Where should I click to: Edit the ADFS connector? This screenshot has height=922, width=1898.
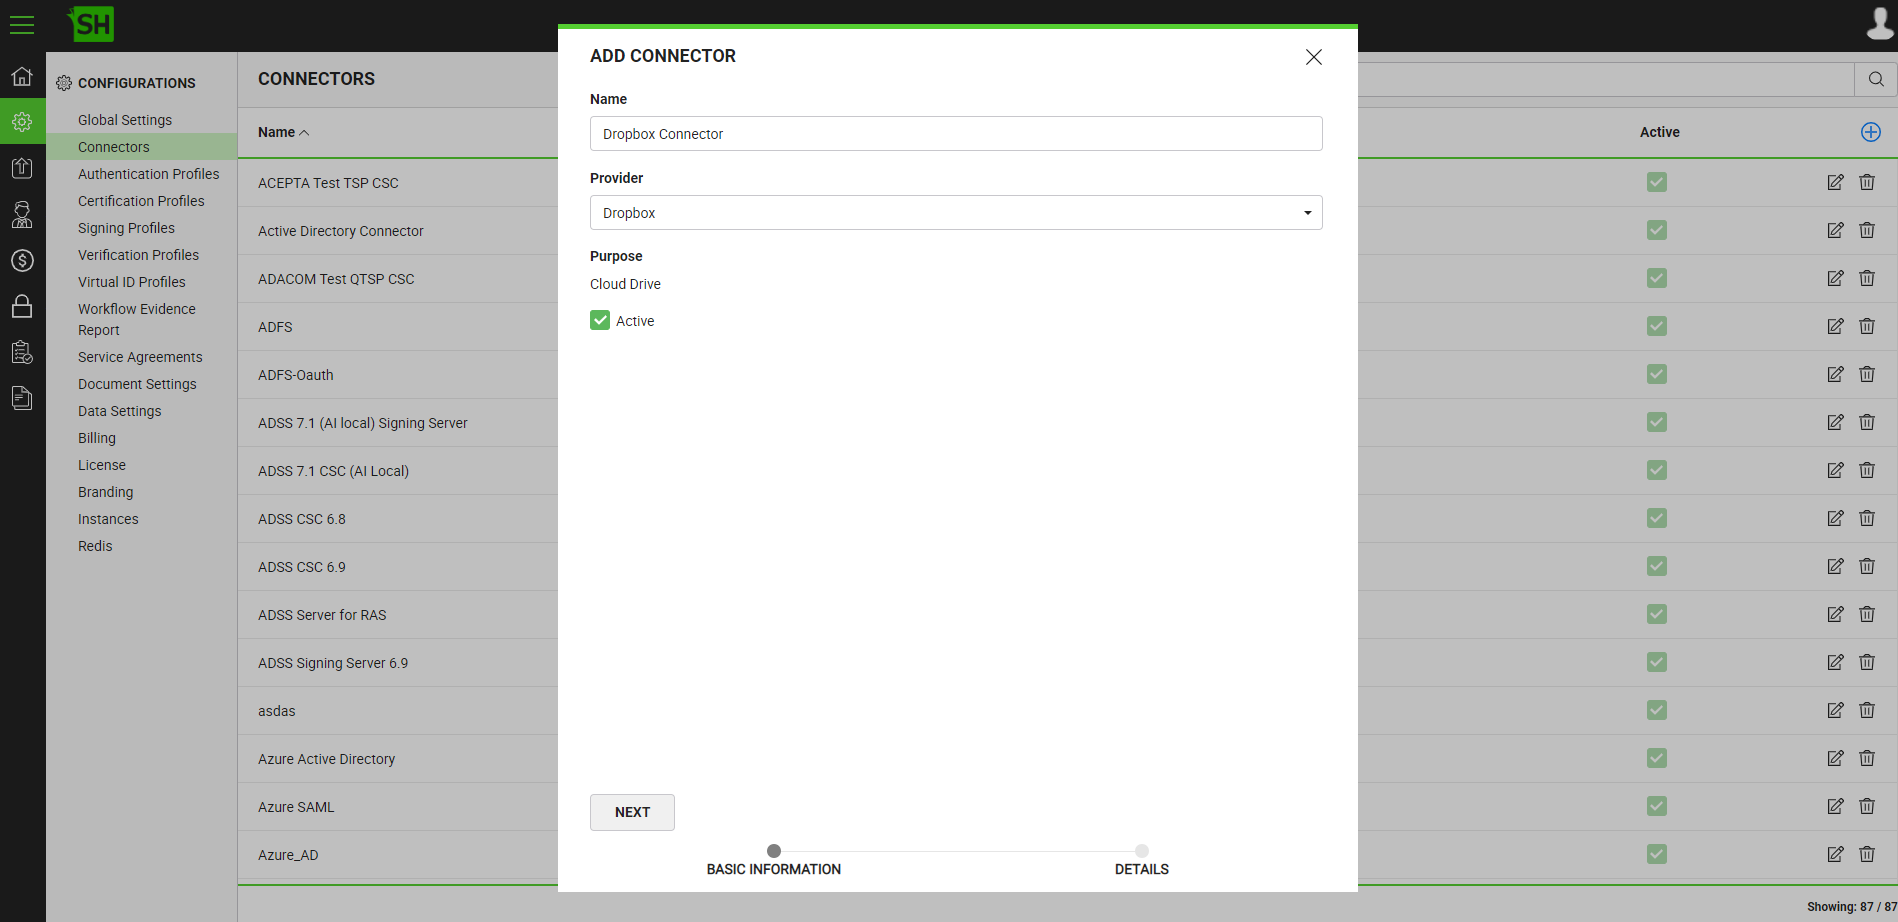click(1835, 326)
